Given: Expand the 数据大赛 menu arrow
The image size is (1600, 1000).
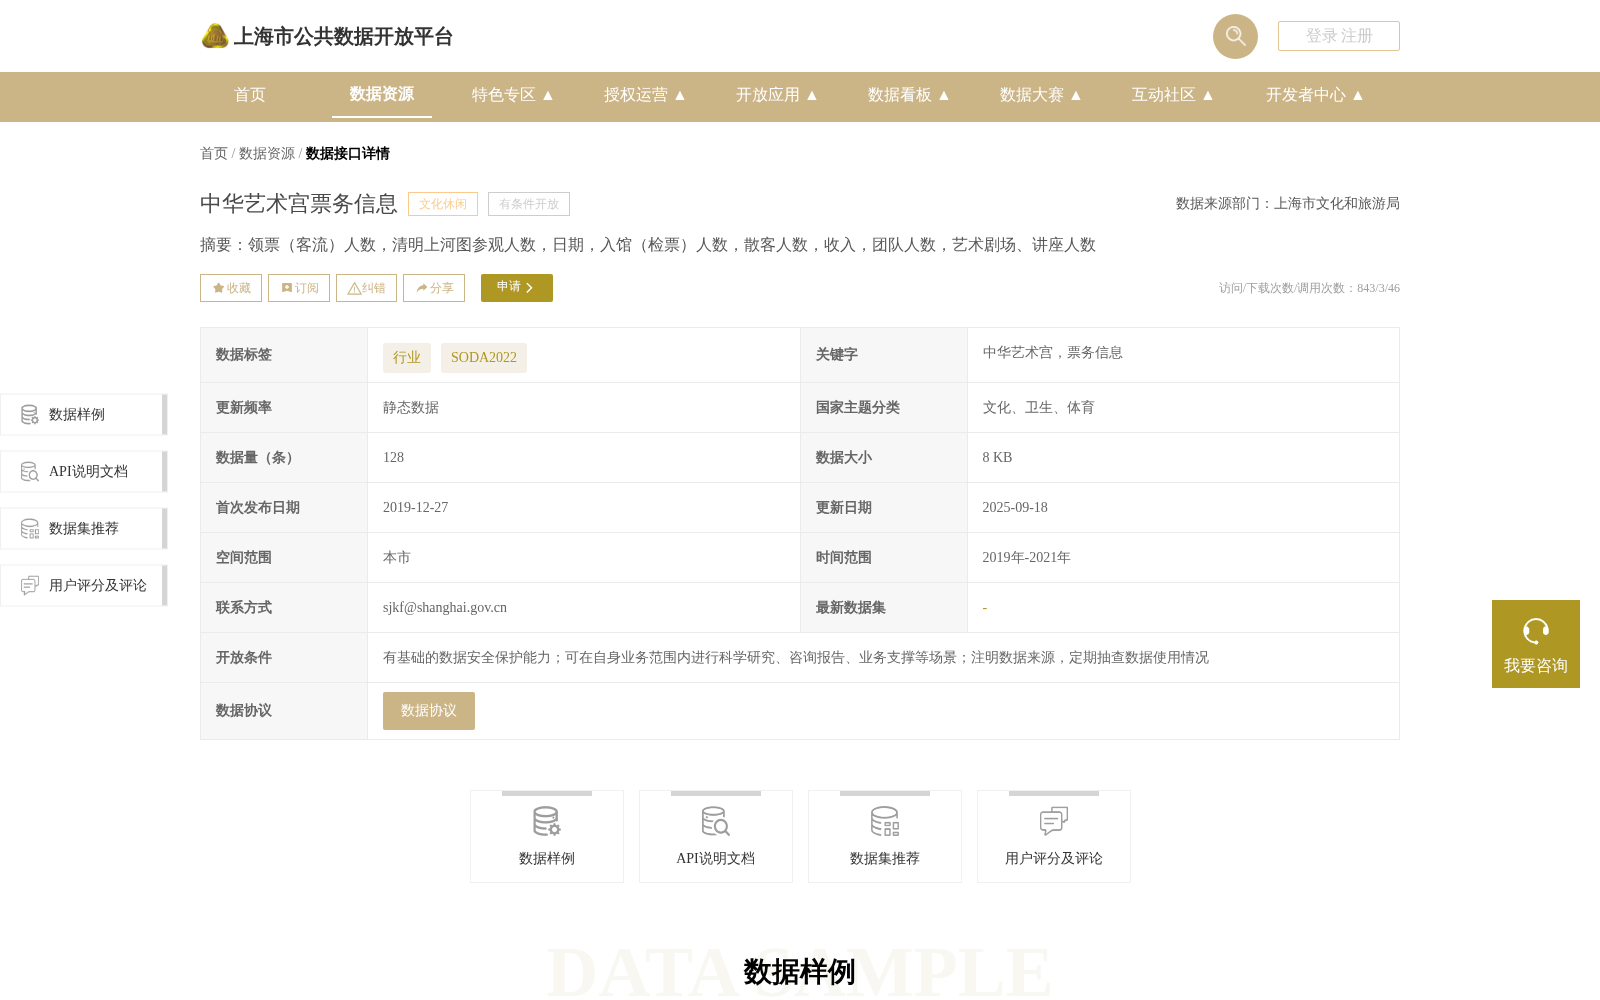Looking at the screenshot, I should tap(1076, 95).
